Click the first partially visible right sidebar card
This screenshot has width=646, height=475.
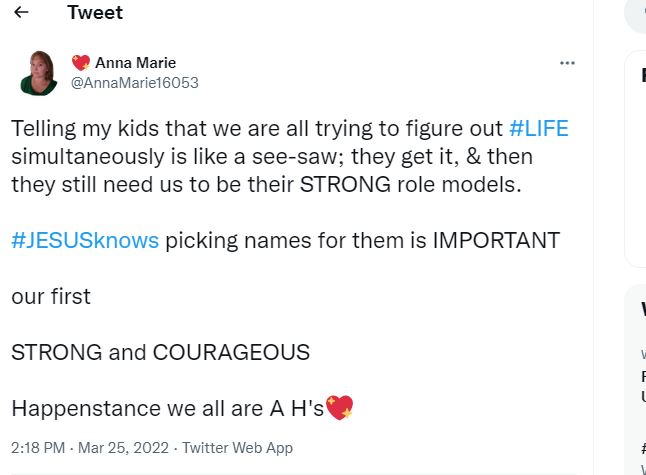point(636,160)
